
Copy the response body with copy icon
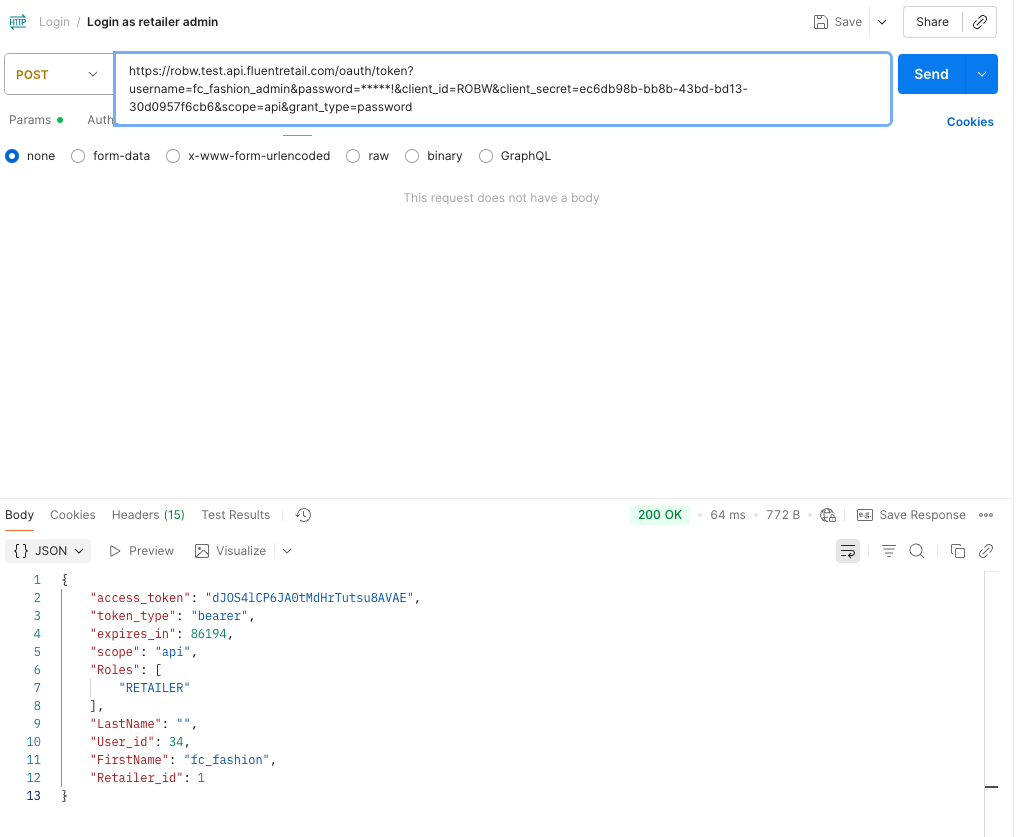click(x=957, y=551)
